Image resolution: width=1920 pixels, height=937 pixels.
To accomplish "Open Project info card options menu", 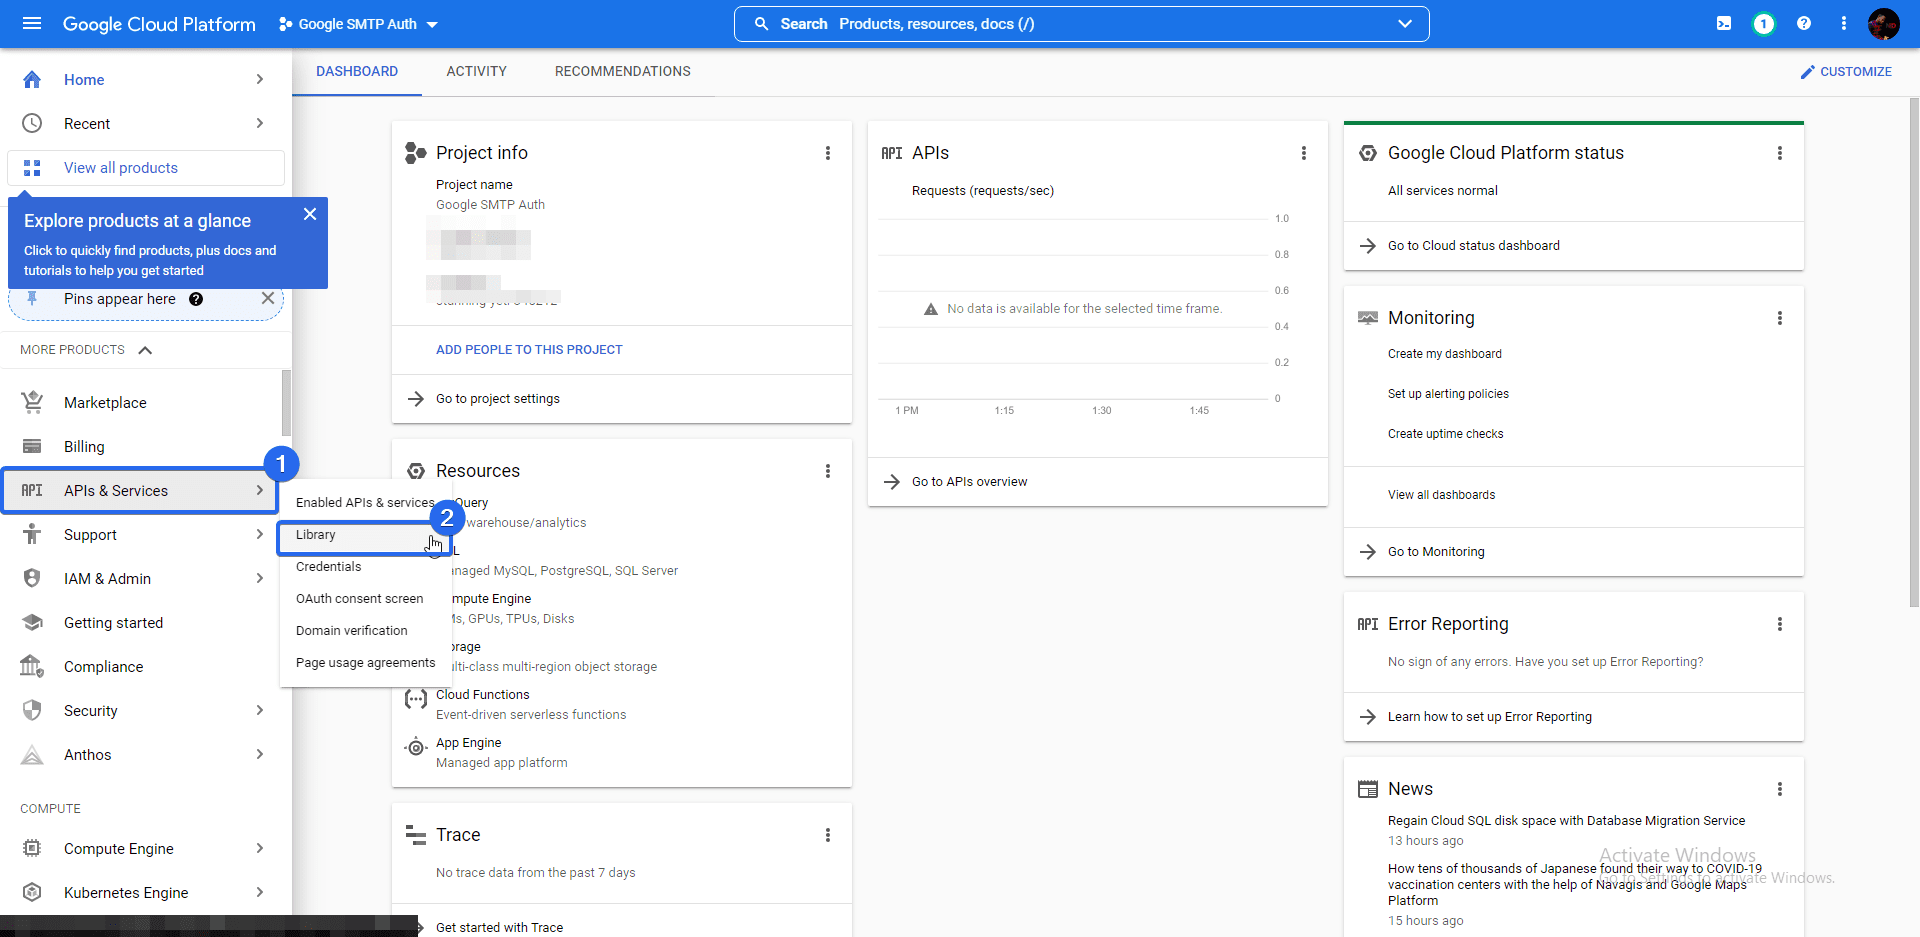I will [x=828, y=153].
